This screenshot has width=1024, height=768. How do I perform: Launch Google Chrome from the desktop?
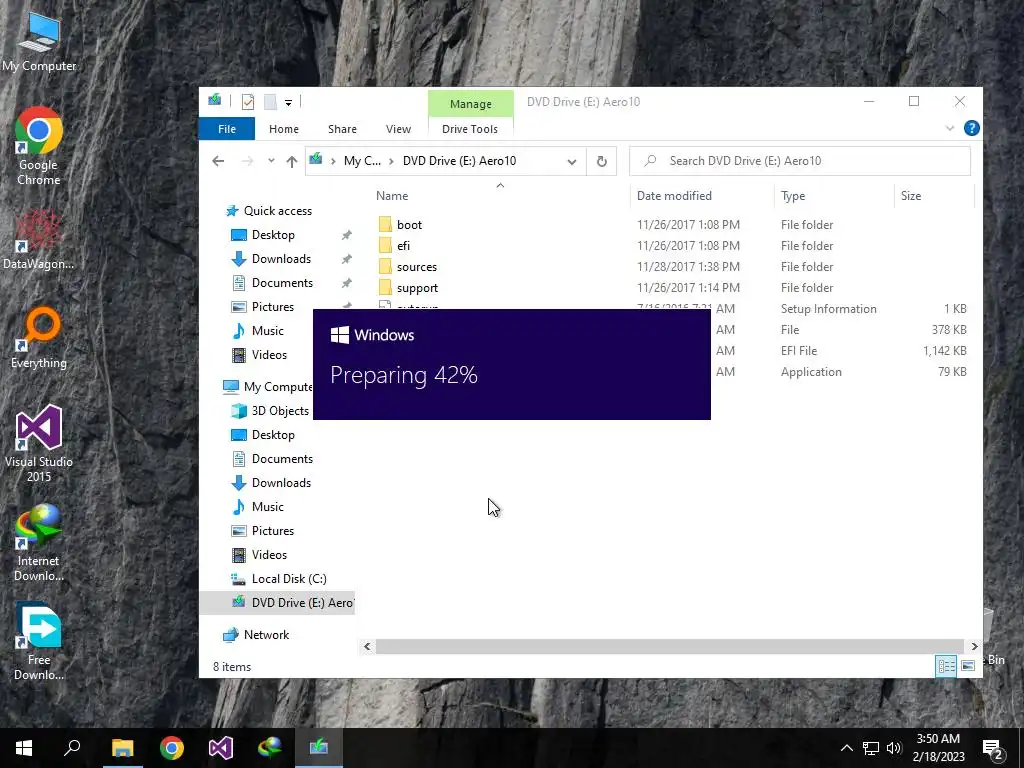coord(39,146)
